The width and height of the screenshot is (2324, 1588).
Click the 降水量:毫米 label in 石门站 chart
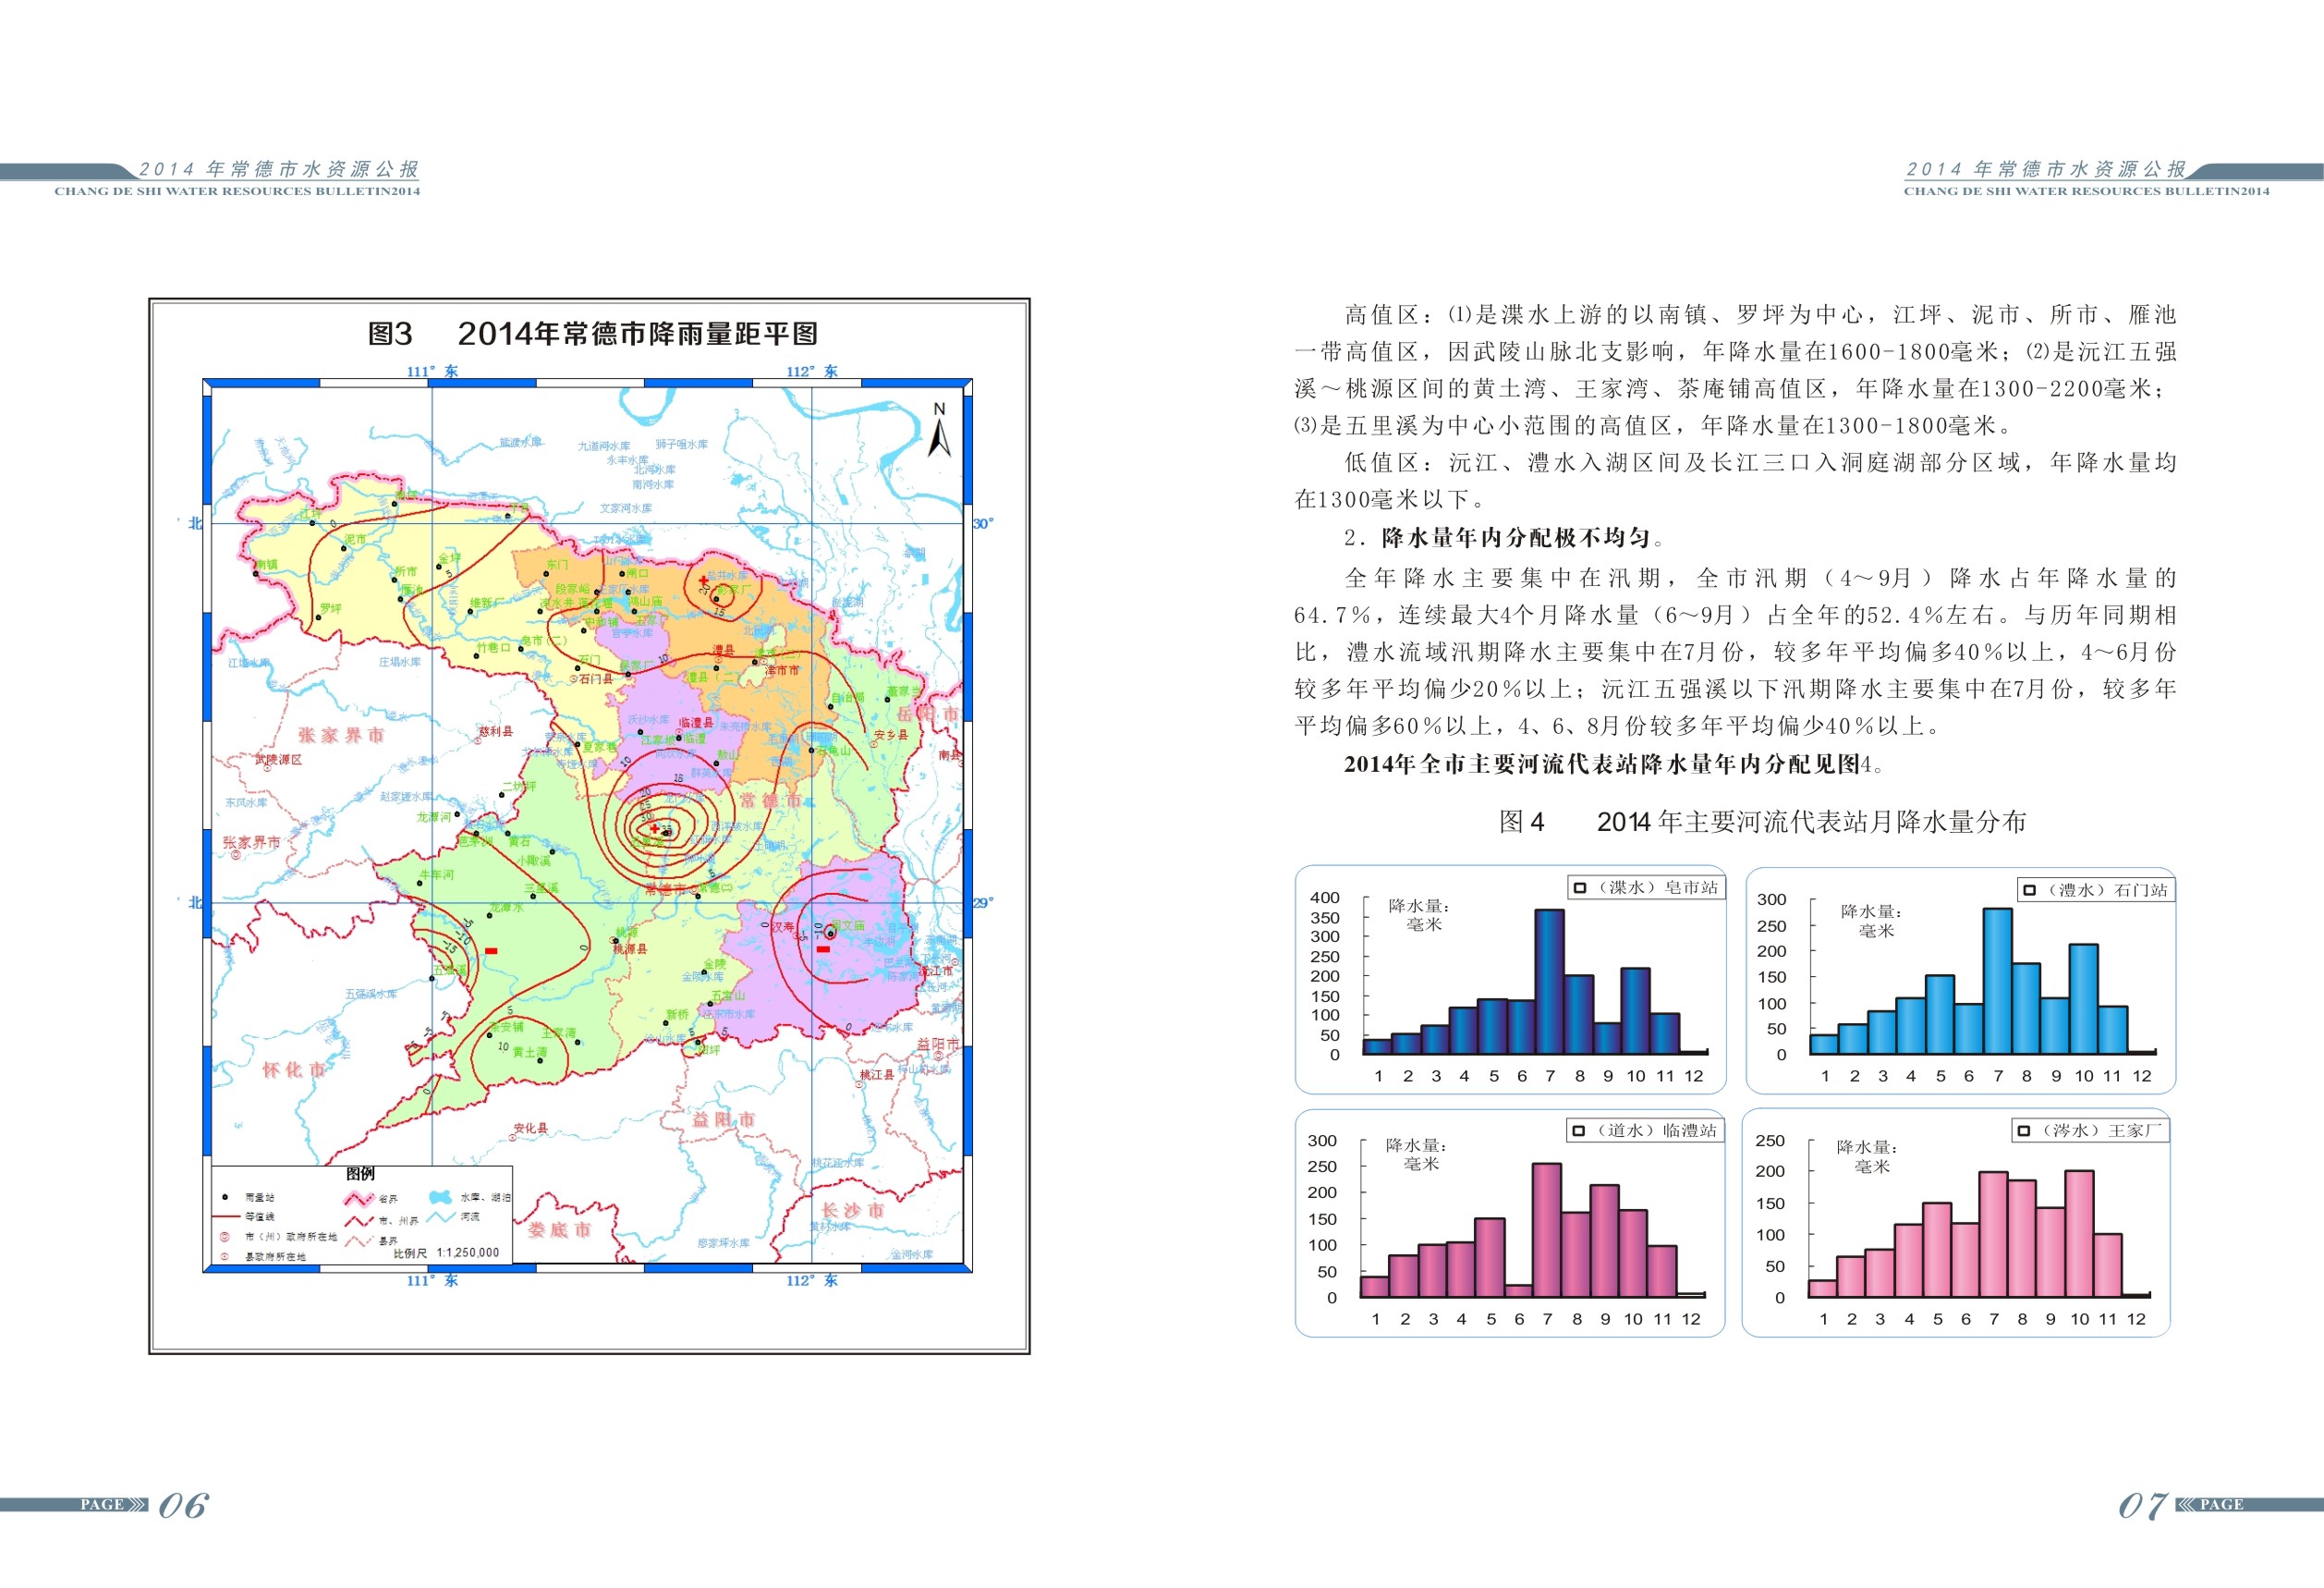click(1871, 921)
